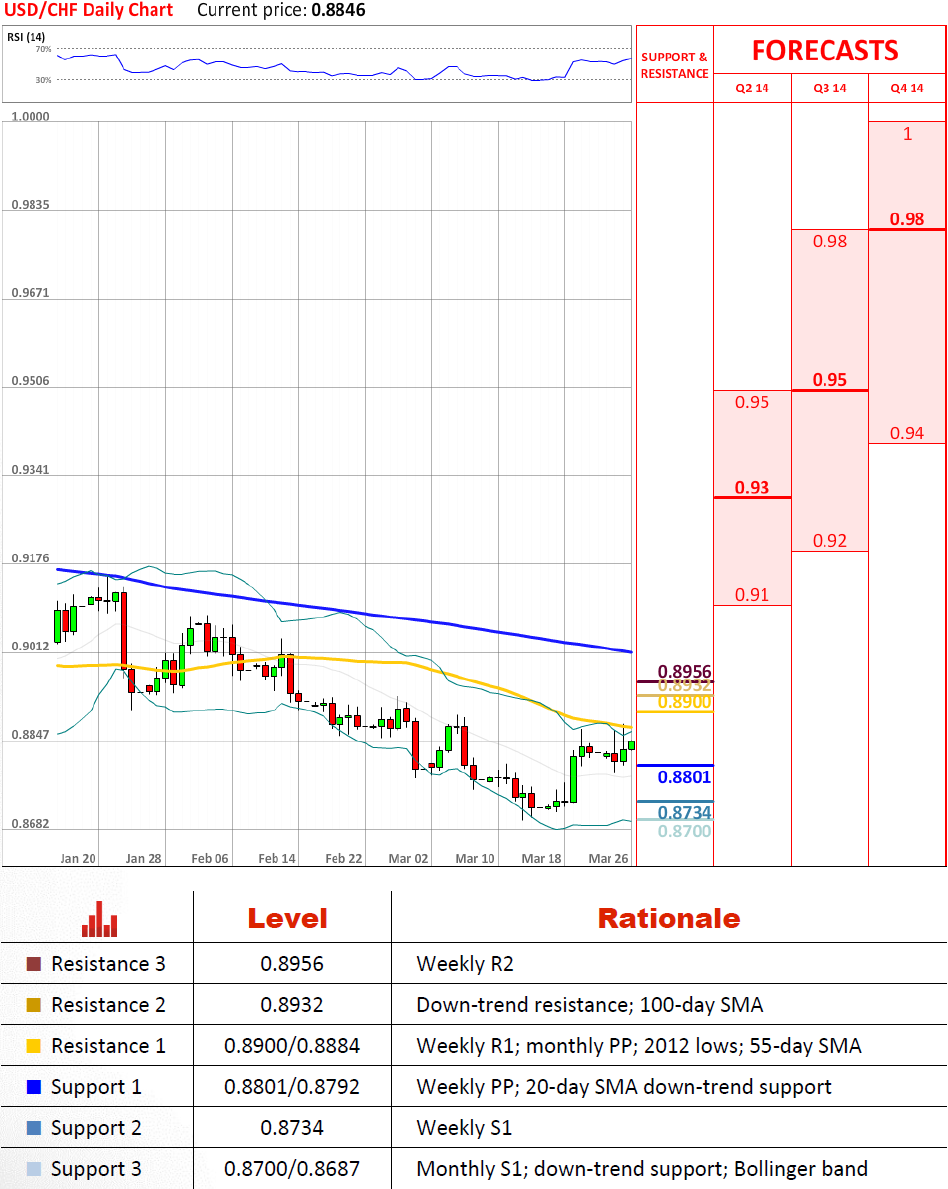The width and height of the screenshot is (948, 1189).
Task: Click the Jan 20 date axis label
Action: coord(78,858)
